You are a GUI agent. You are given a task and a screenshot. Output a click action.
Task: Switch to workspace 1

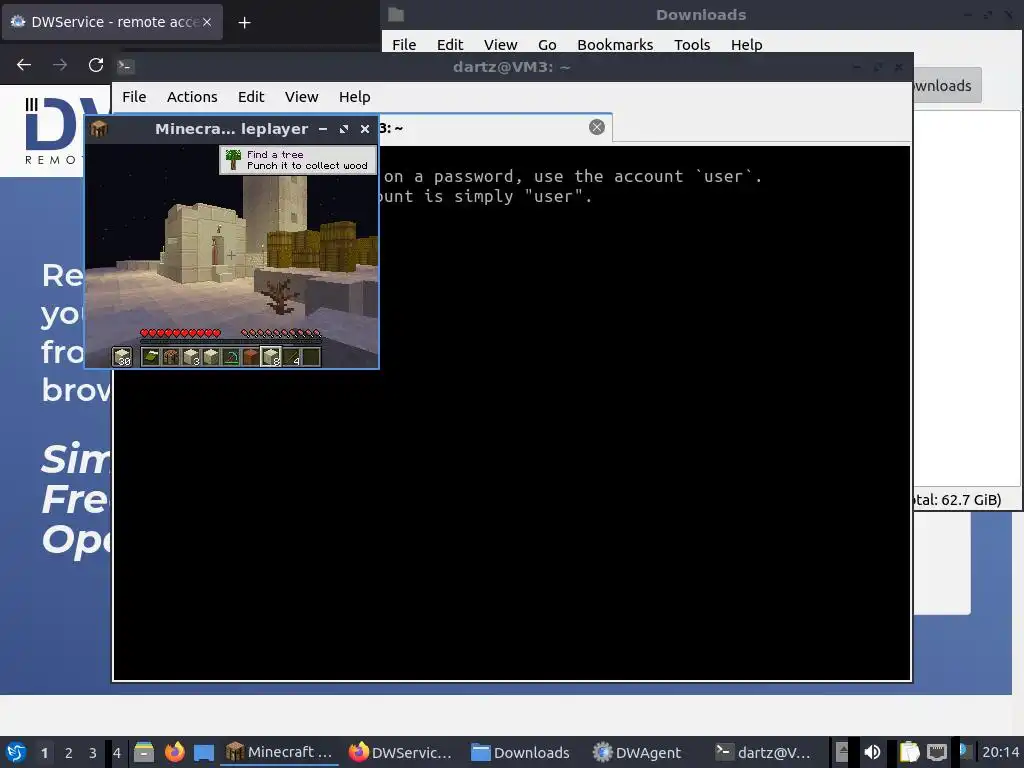click(x=44, y=752)
